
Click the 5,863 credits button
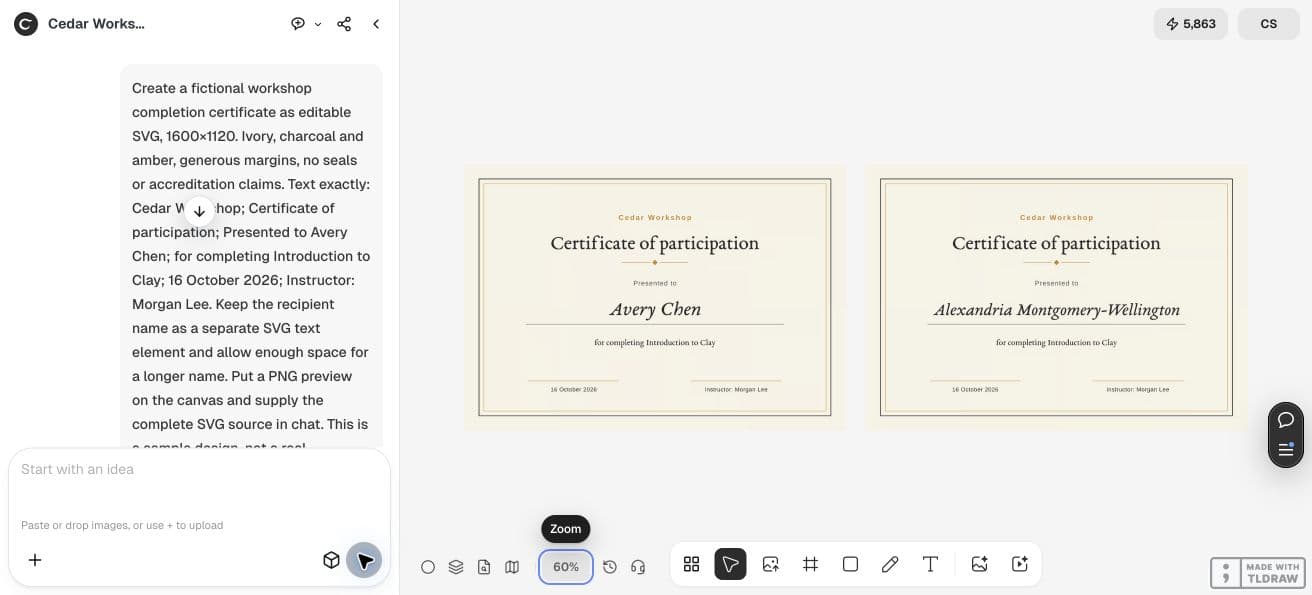pyautogui.click(x=1190, y=24)
